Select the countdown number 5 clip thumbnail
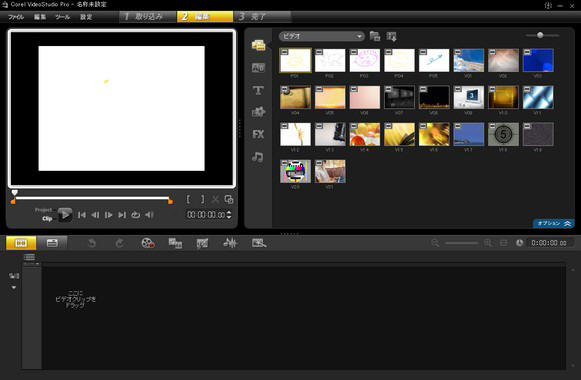Image resolution: width=581 pixels, height=380 pixels. click(503, 134)
